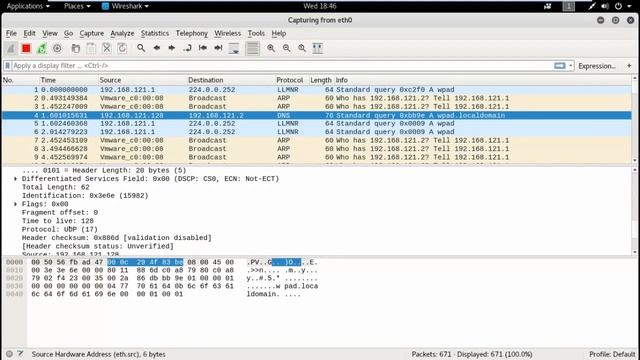Click volume icon in top panel
The image size is (640, 360).
[605, 6]
